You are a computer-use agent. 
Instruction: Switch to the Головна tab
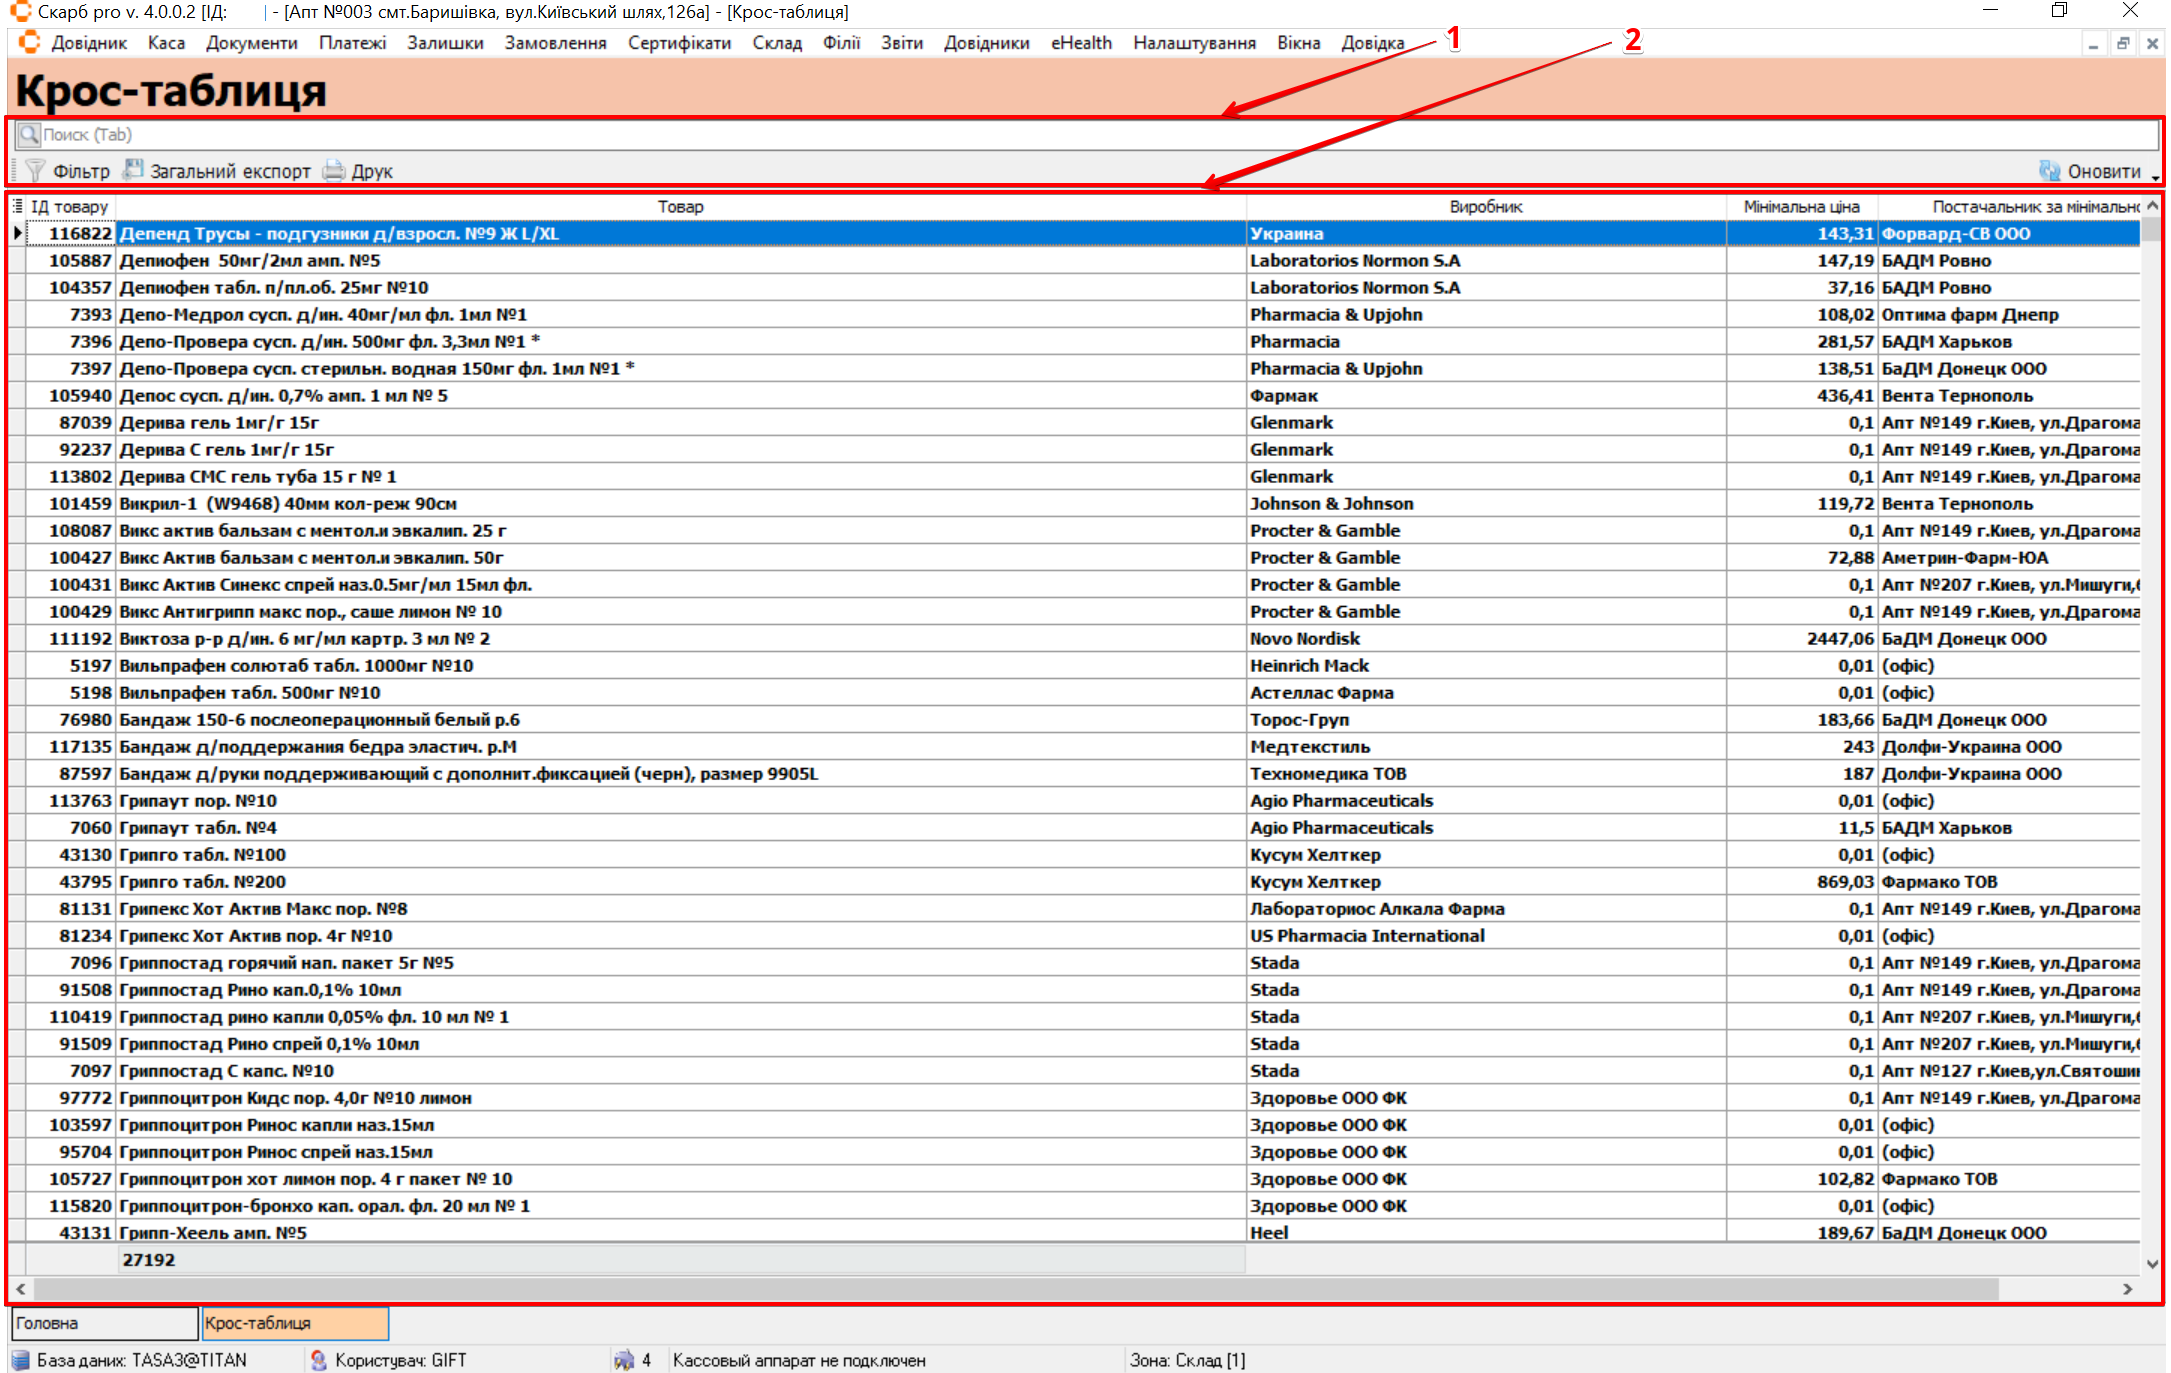coord(104,1323)
